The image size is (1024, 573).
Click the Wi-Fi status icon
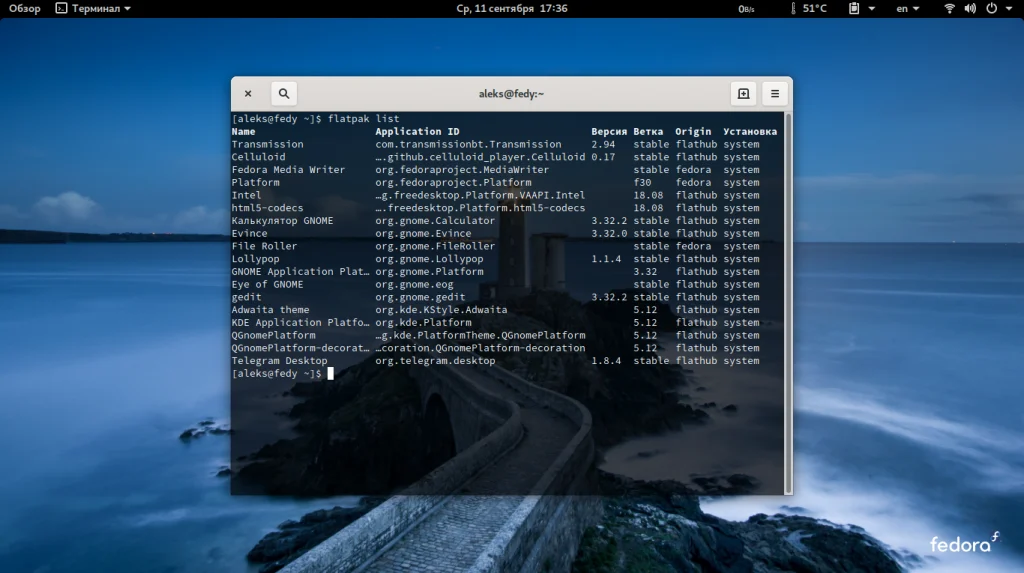coord(949,8)
